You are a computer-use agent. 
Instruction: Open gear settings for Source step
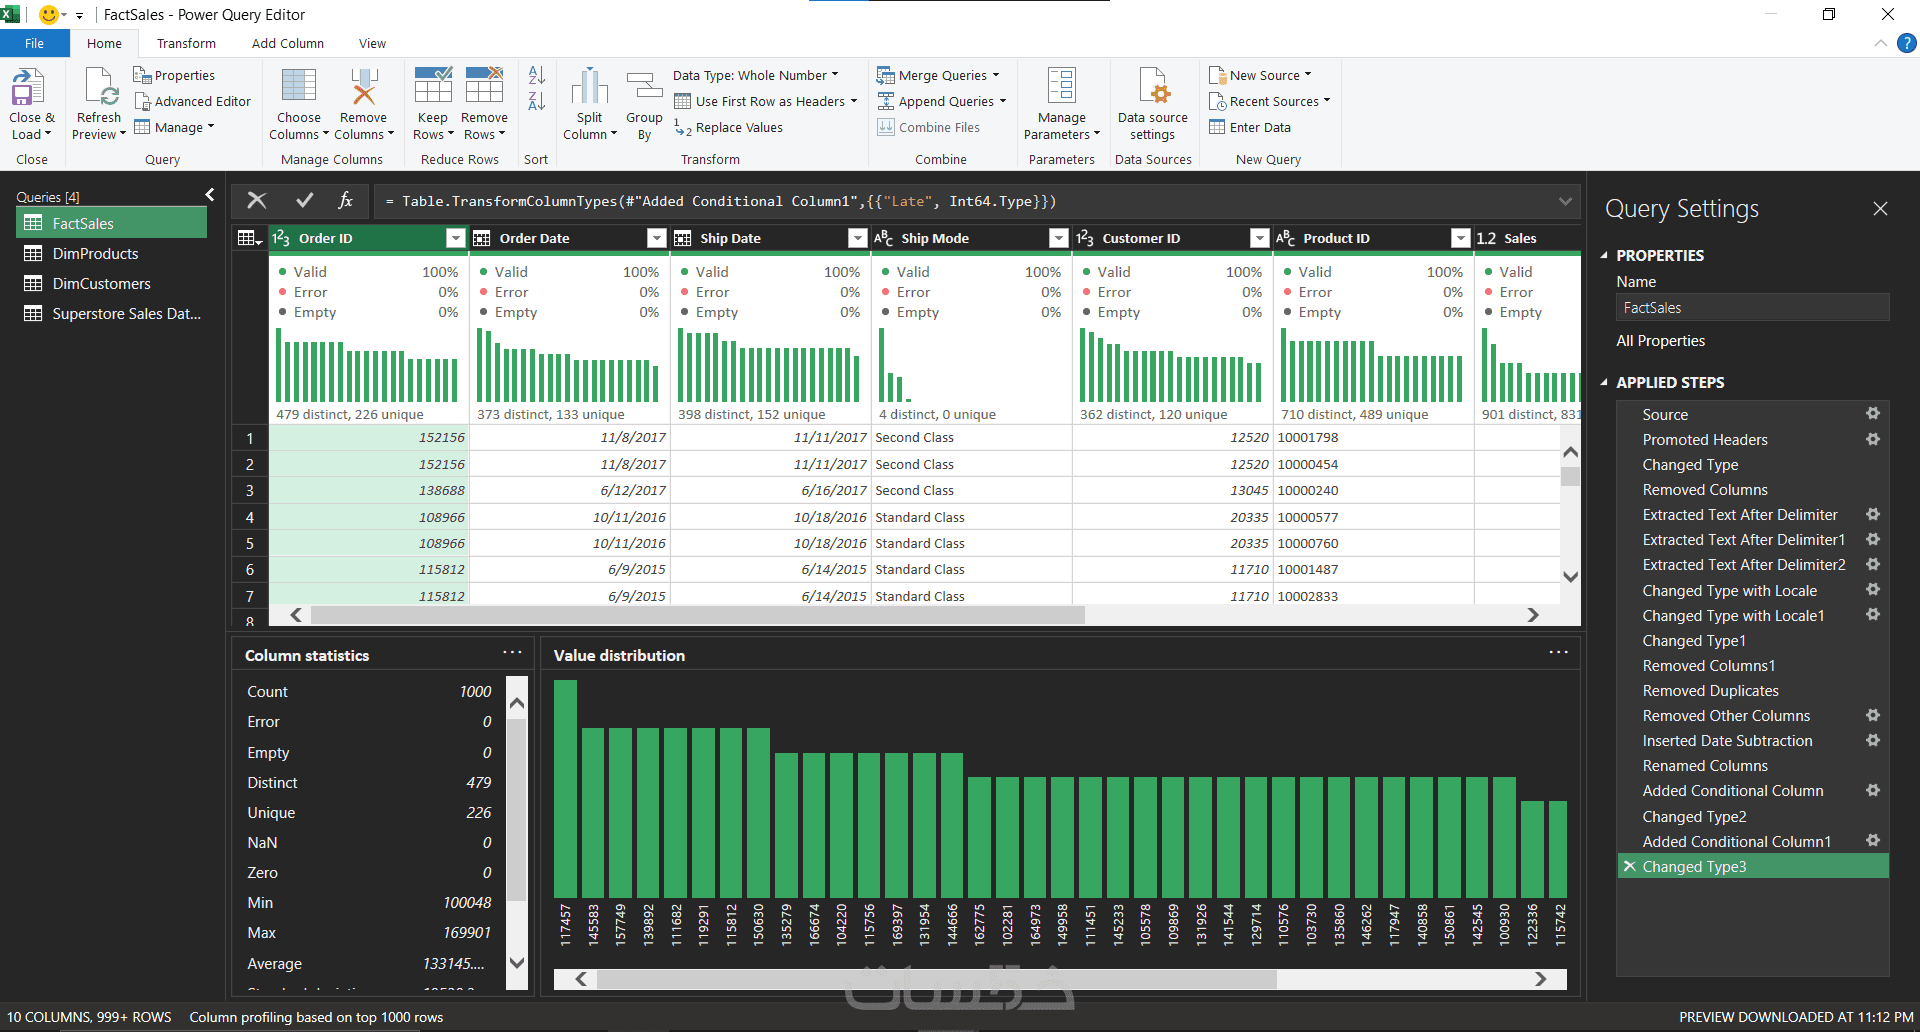[x=1872, y=414]
